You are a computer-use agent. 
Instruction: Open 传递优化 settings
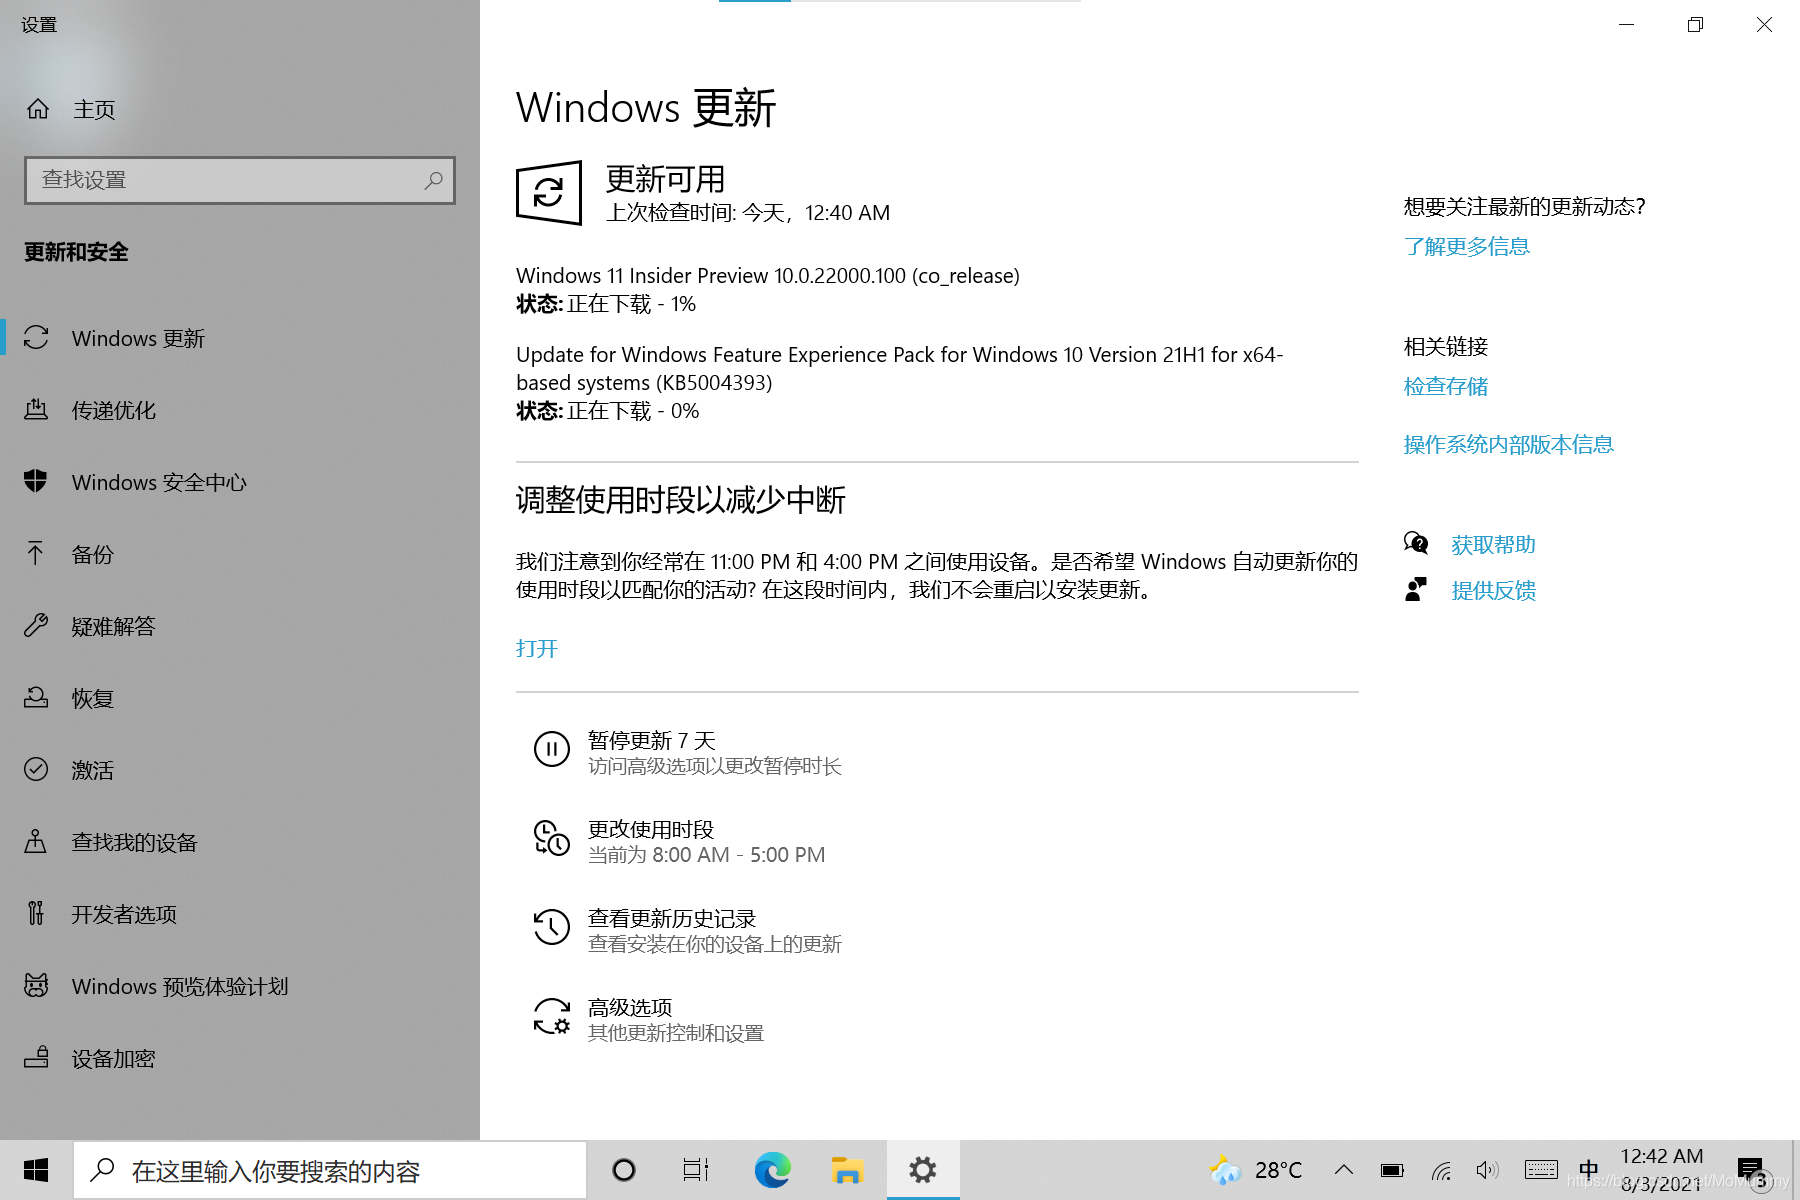coord(239,410)
